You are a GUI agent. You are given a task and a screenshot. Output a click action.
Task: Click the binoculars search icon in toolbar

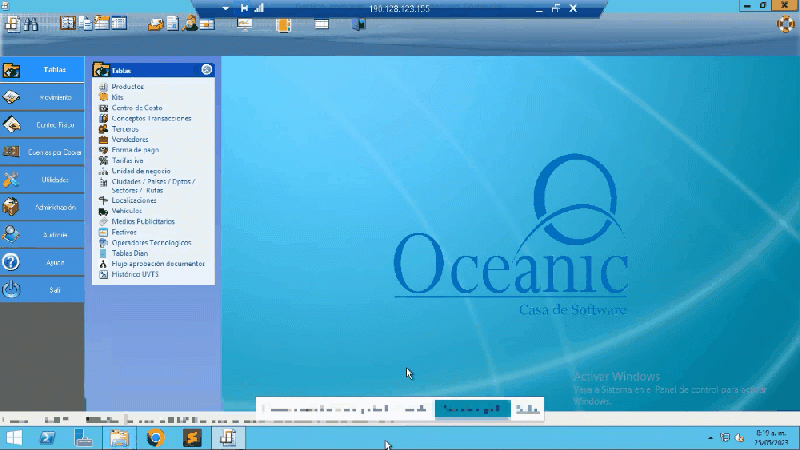point(29,23)
